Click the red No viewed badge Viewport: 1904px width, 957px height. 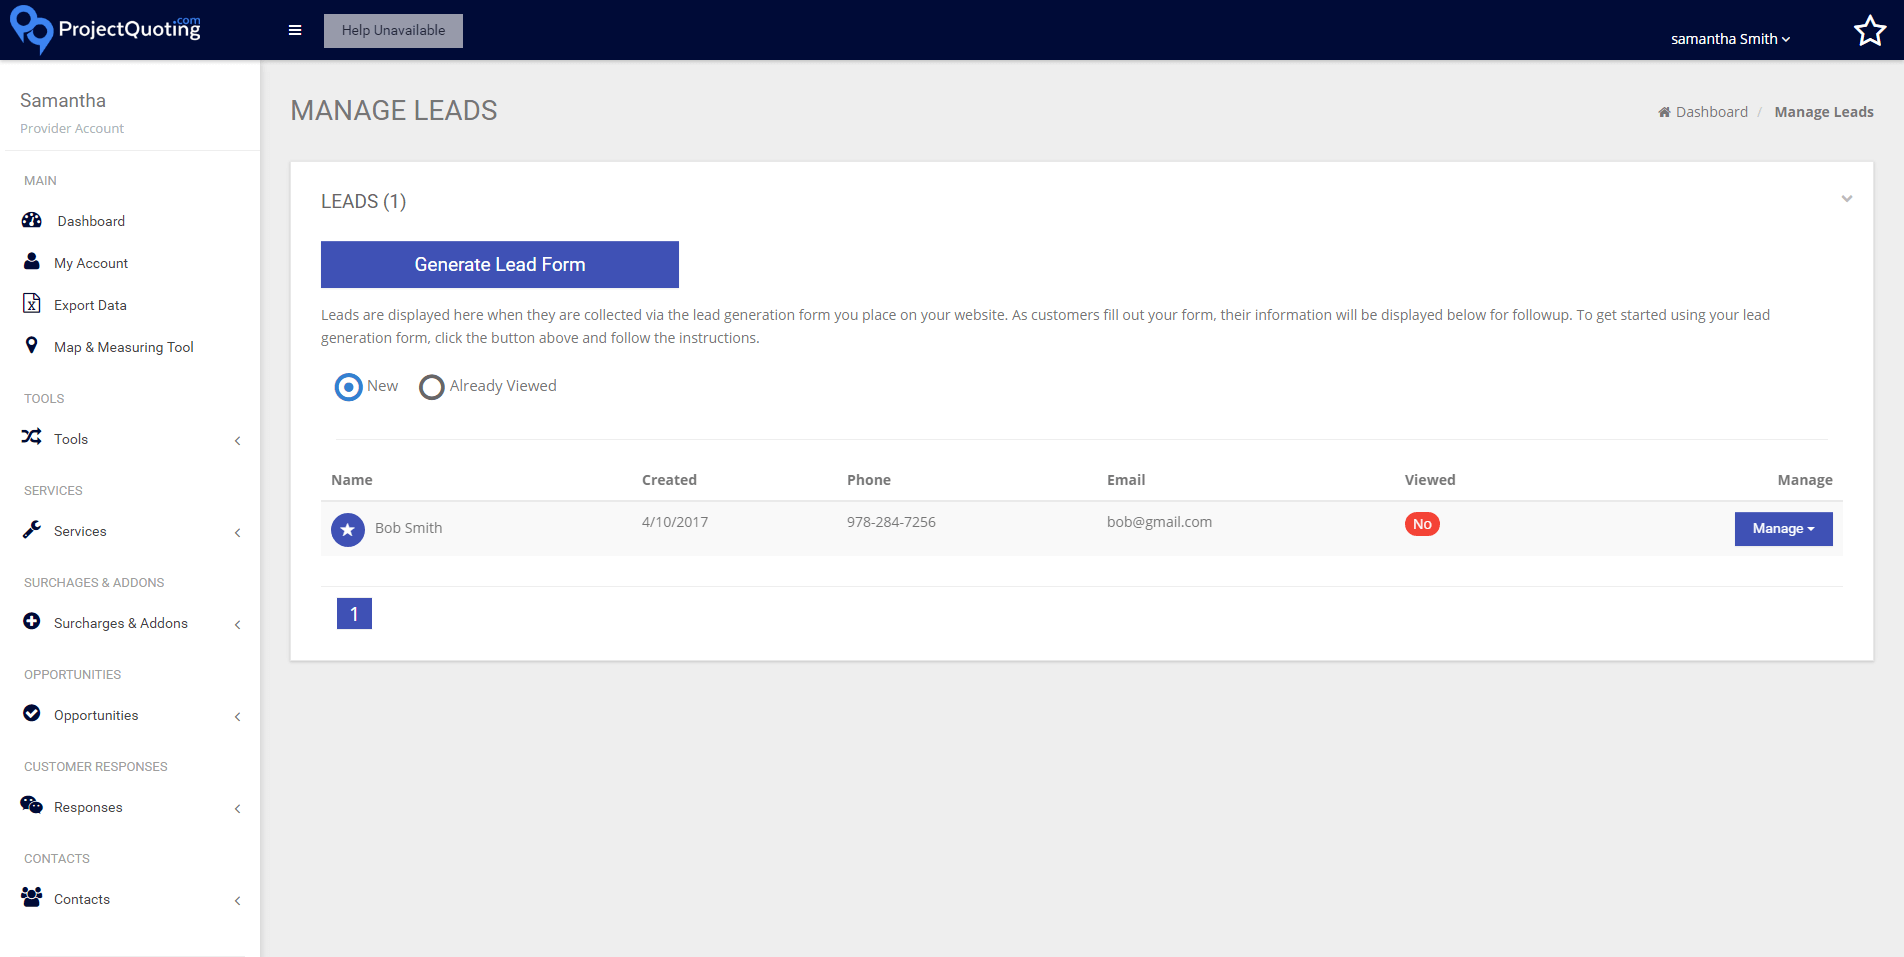point(1422,524)
